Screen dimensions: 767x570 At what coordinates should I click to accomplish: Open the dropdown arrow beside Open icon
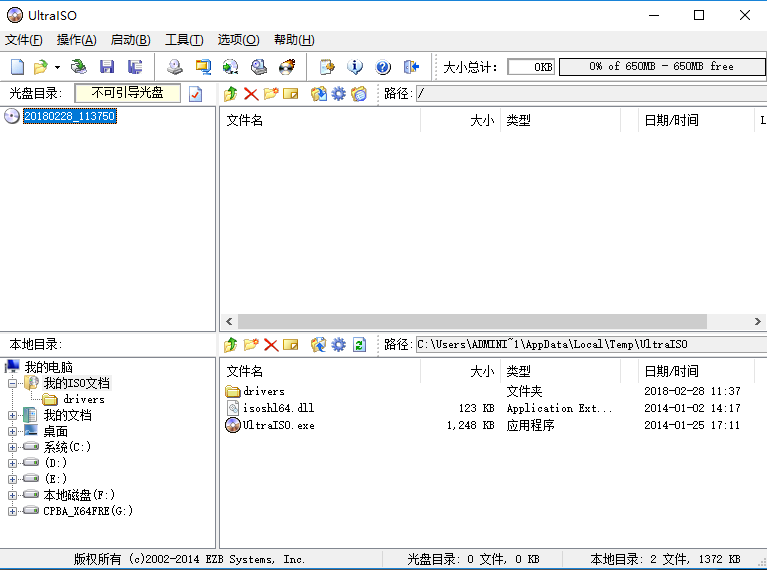(x=57, y=68)
